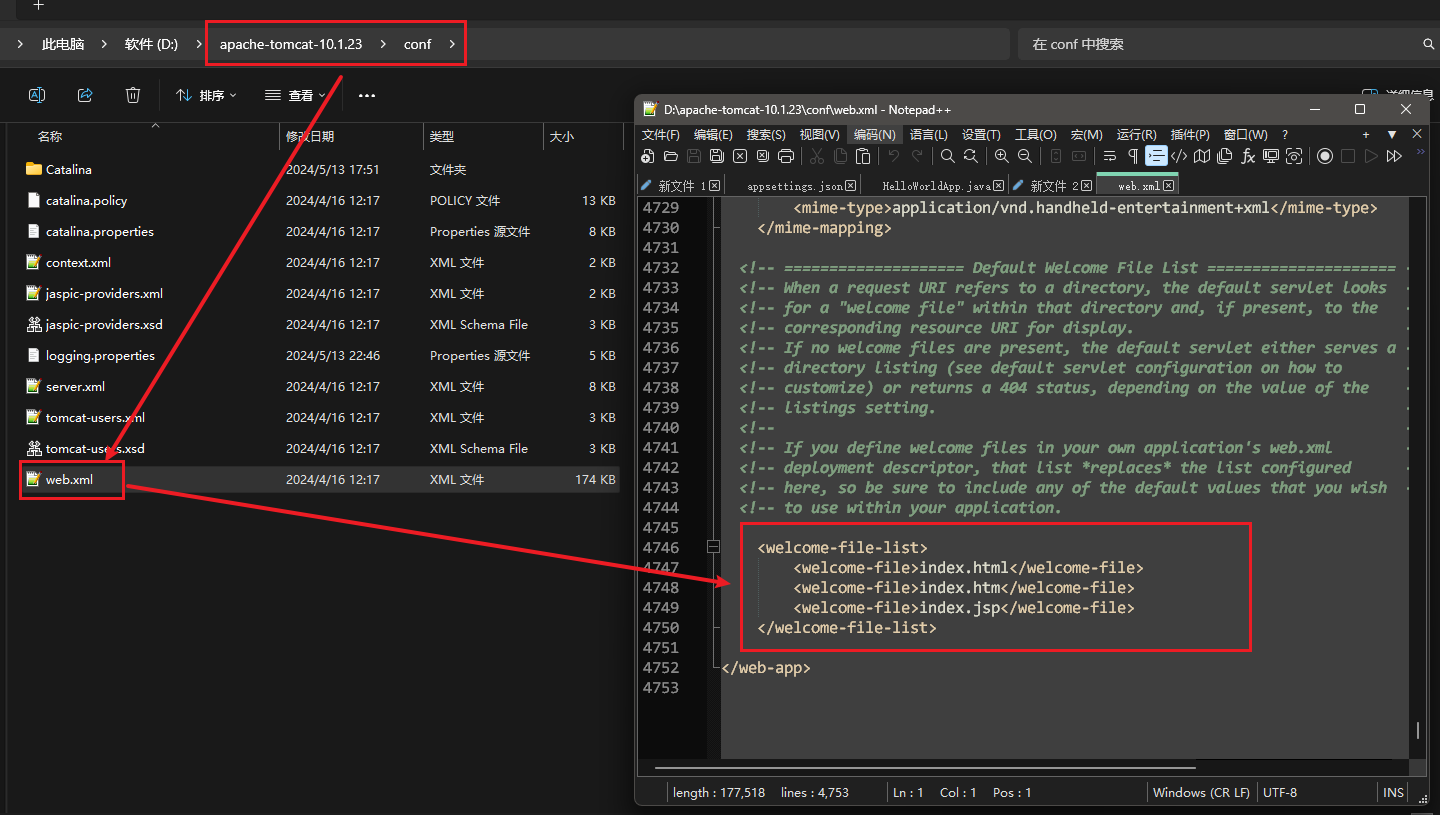Open the 窗口(W) menu
The image size is (1440, 815).
1245,135
